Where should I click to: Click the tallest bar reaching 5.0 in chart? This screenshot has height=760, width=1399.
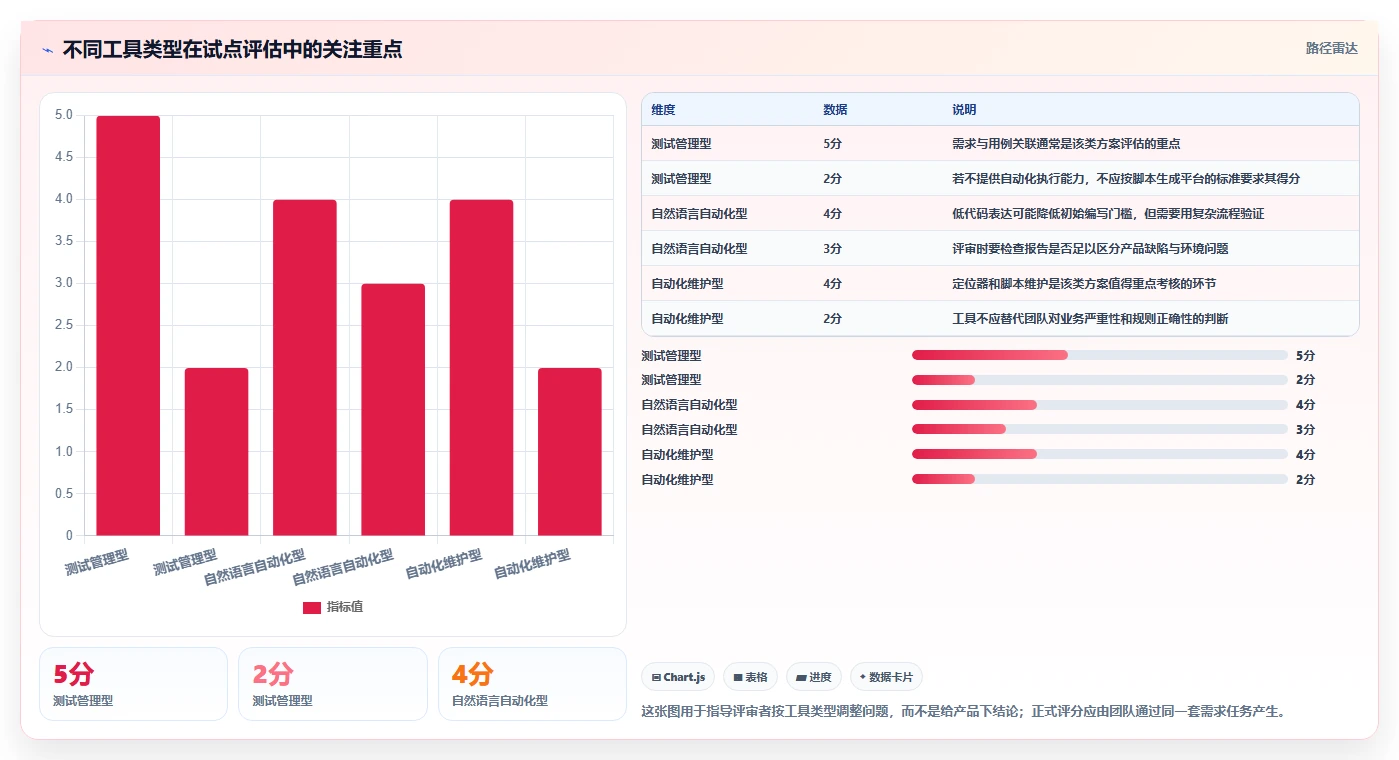click(x=128, y=325)
